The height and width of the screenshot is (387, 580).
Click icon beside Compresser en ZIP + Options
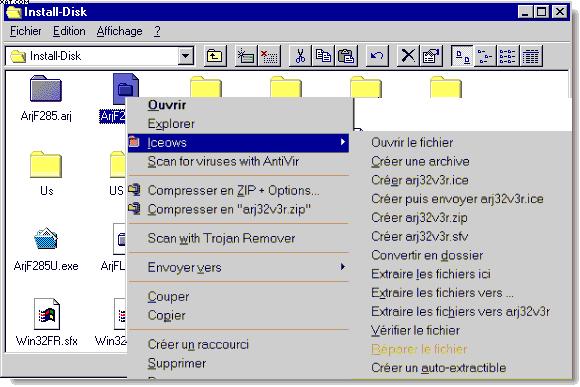click(134, 189)
